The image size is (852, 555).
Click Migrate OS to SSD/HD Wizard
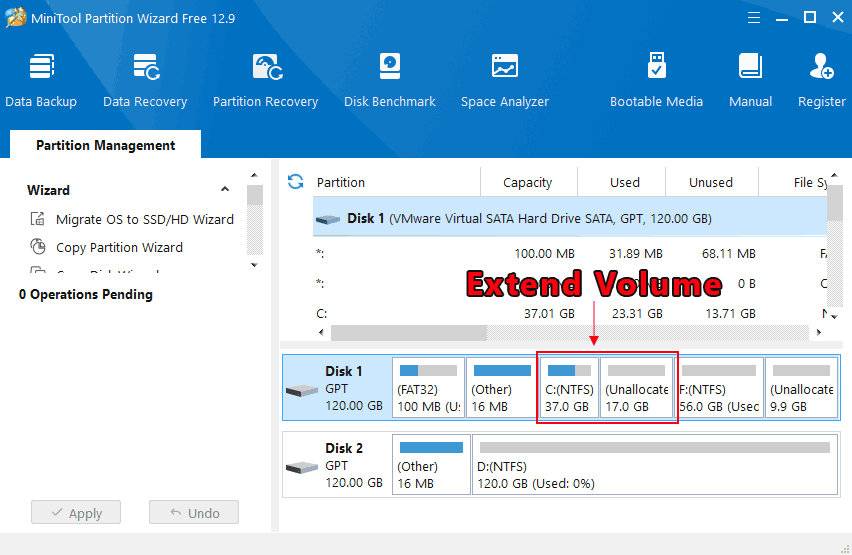[144, 219]
